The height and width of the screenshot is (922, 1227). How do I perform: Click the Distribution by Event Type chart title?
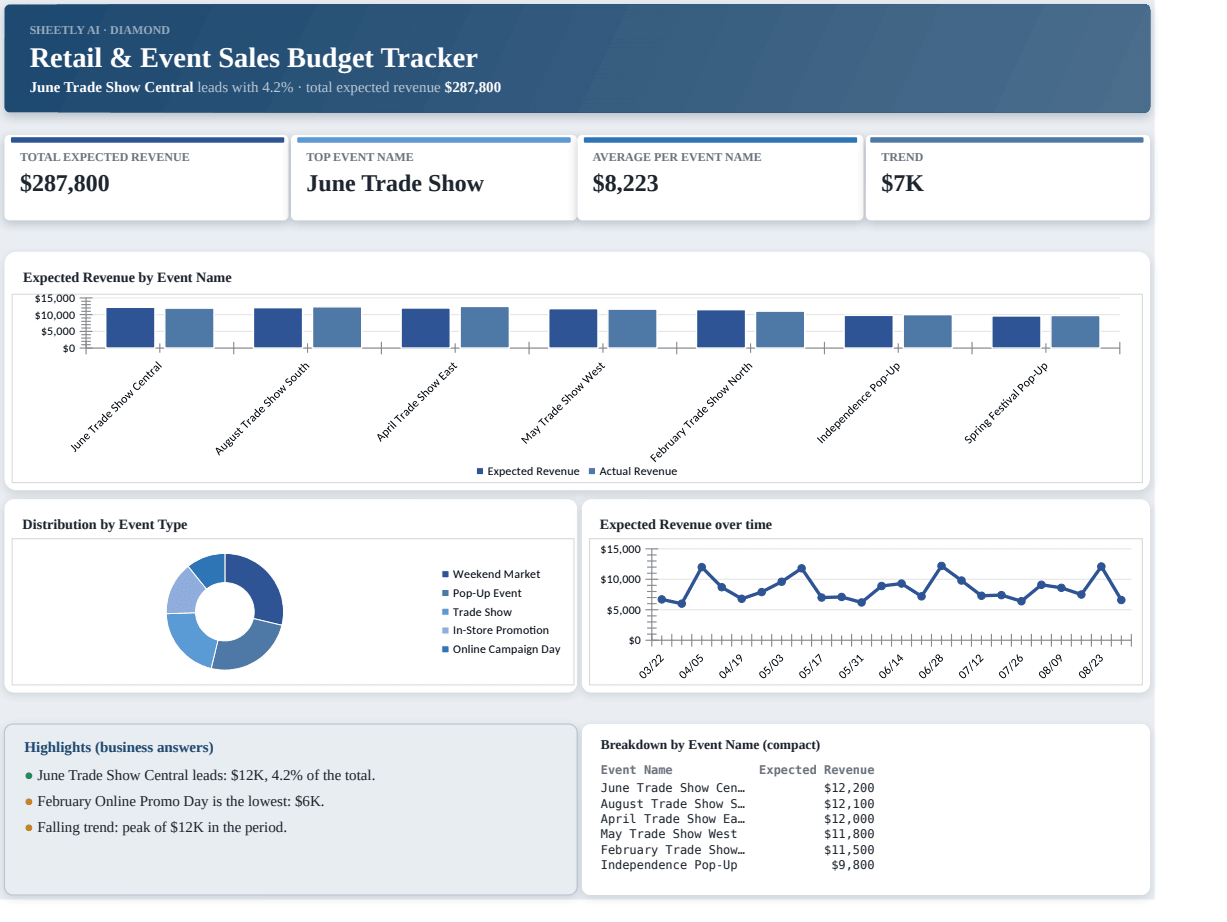coord(105,525)
